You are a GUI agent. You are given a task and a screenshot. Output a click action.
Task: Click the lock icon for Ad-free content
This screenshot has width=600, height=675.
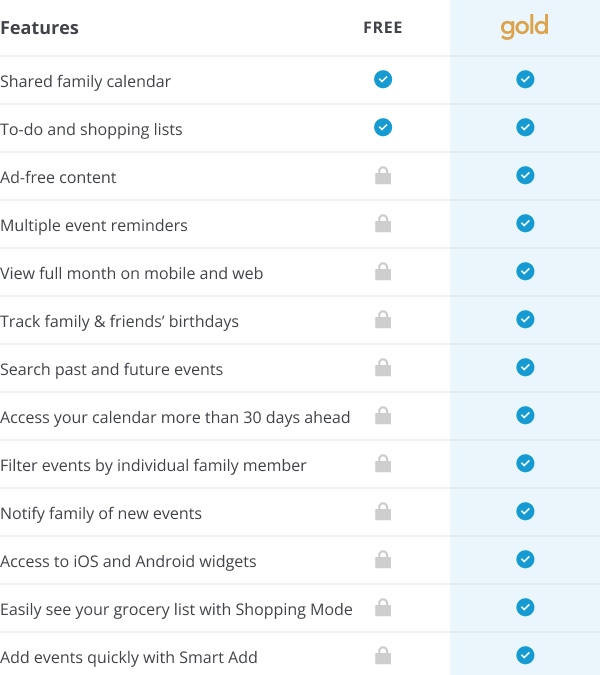[383, 176]
